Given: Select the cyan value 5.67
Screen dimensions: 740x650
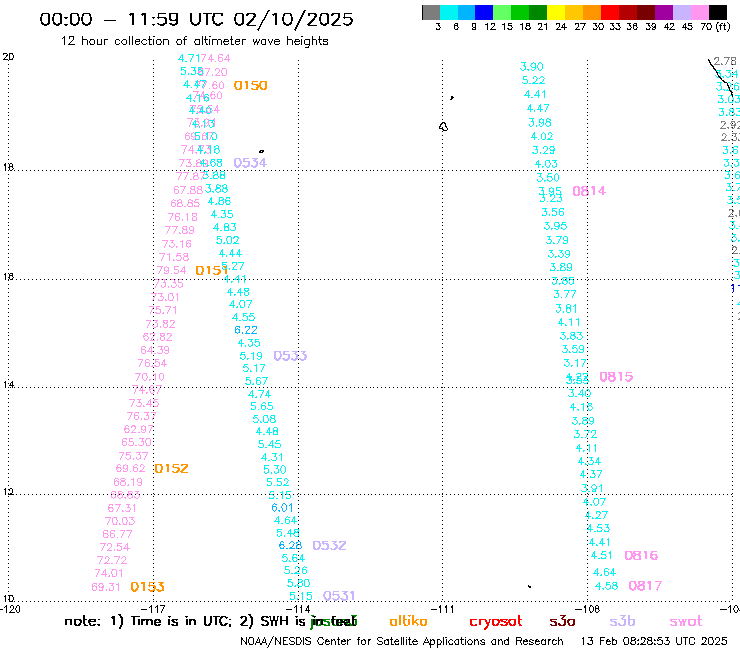Looking at the screenshot, I should pos(256,380).
